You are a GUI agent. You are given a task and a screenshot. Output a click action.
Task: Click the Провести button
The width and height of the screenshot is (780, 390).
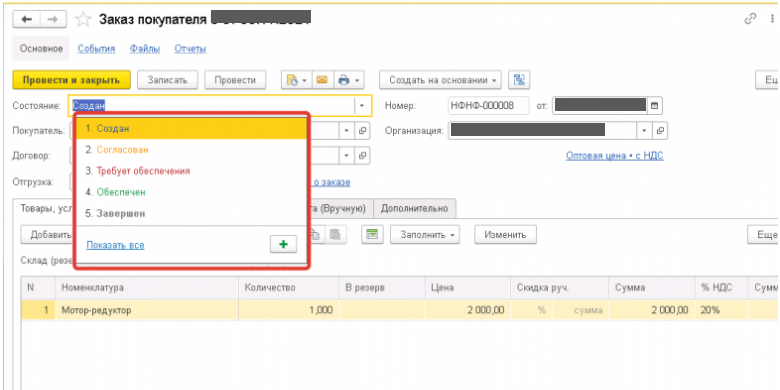(x=235, y=80)
